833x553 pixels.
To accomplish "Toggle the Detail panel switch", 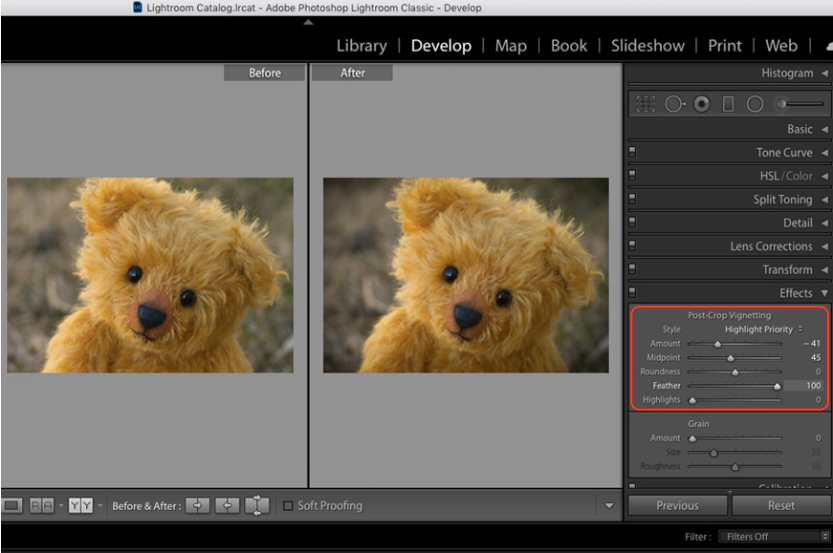I will (x=632, y=222).
